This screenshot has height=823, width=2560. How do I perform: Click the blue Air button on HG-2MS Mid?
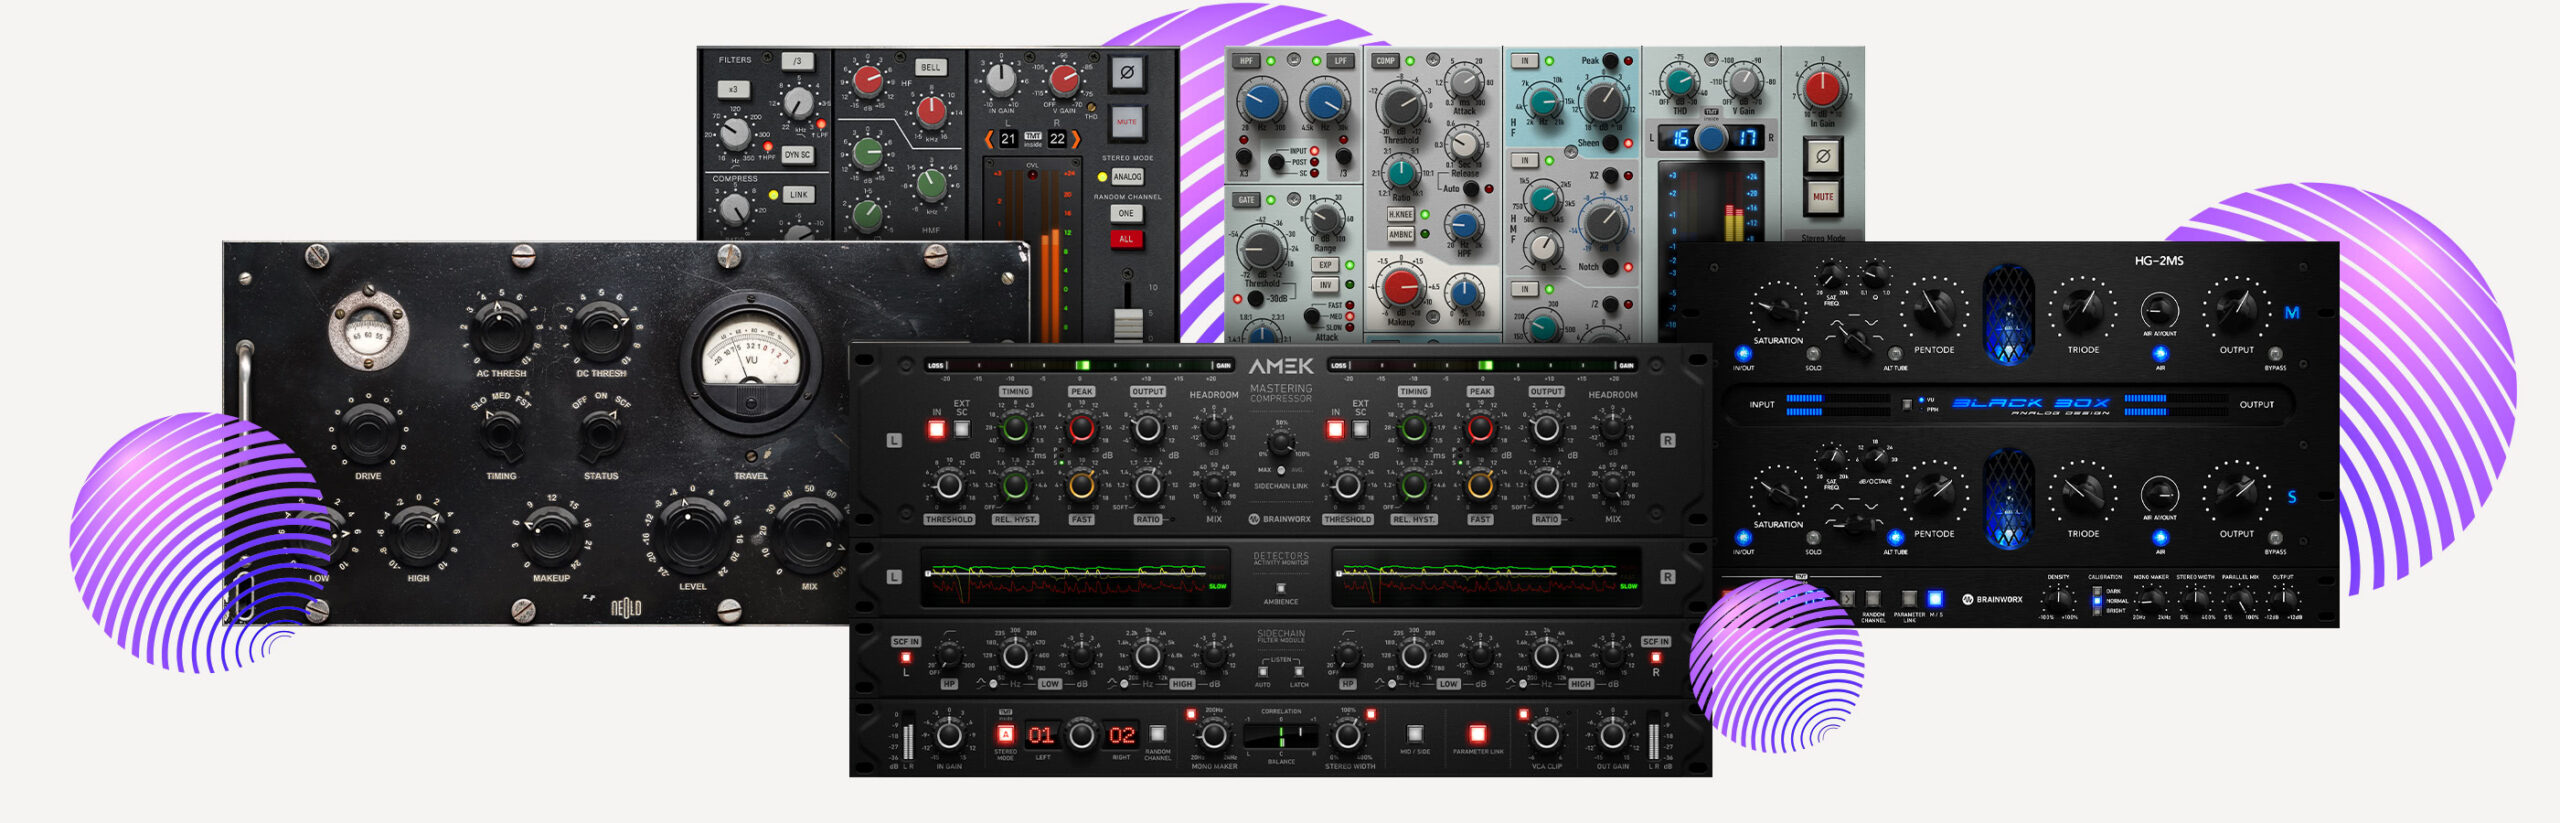(2160, 353)
